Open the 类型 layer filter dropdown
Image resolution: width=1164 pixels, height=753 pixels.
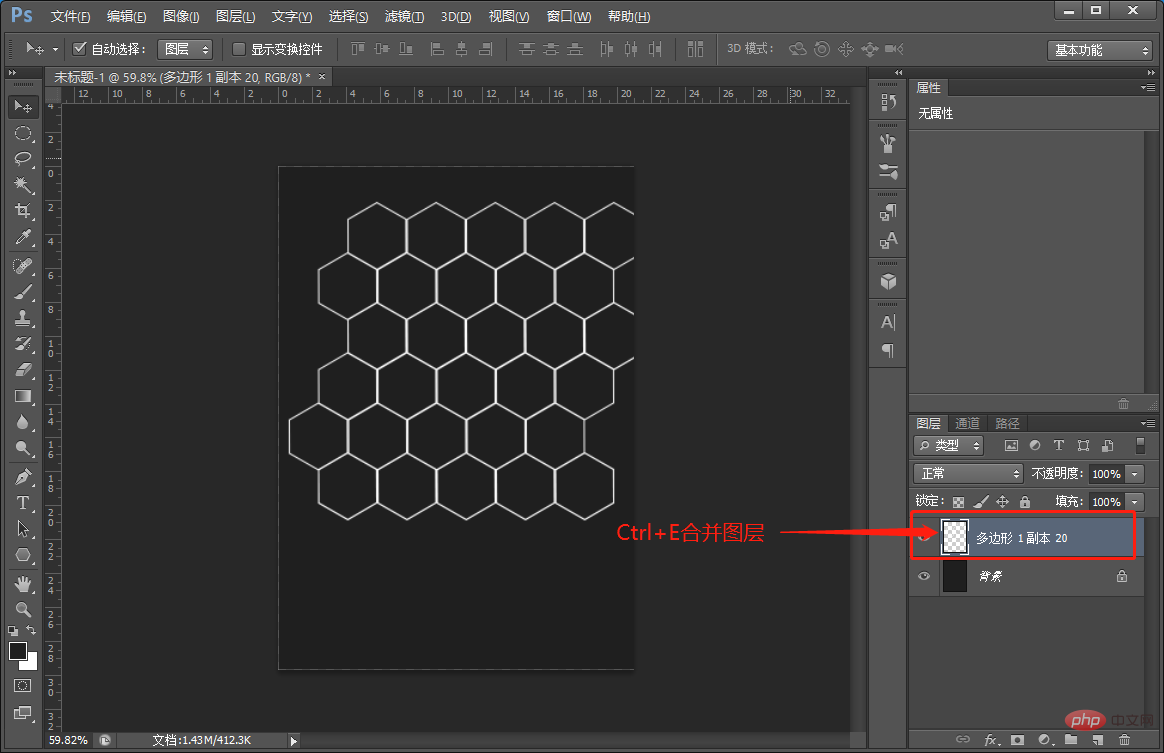point(949,446)
